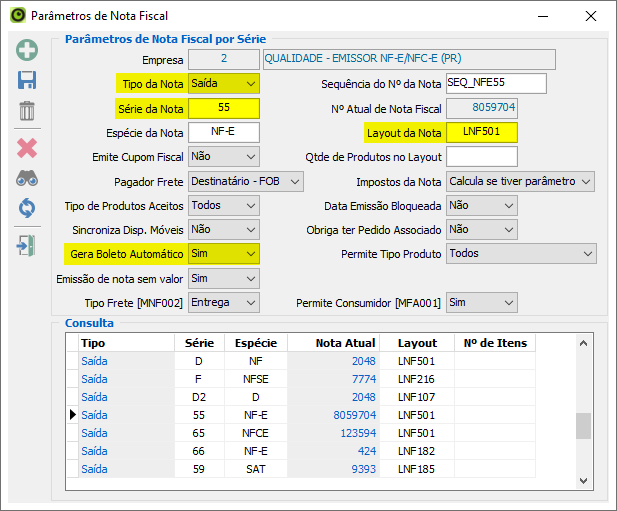Click the Layout column header
This screenshot has height=511, width=617.
point(417,343)
